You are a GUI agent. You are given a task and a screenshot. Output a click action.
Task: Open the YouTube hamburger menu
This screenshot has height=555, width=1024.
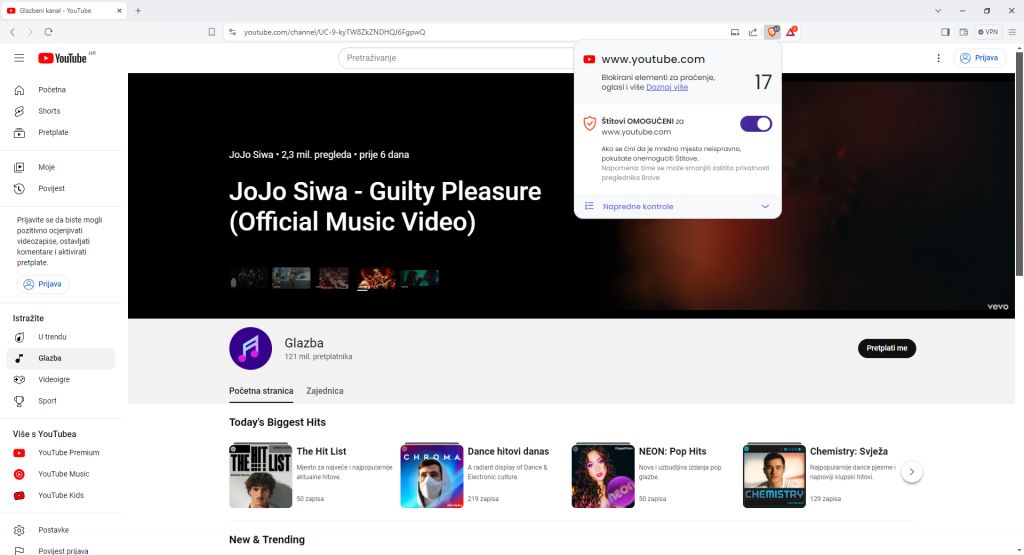point(19,58)
